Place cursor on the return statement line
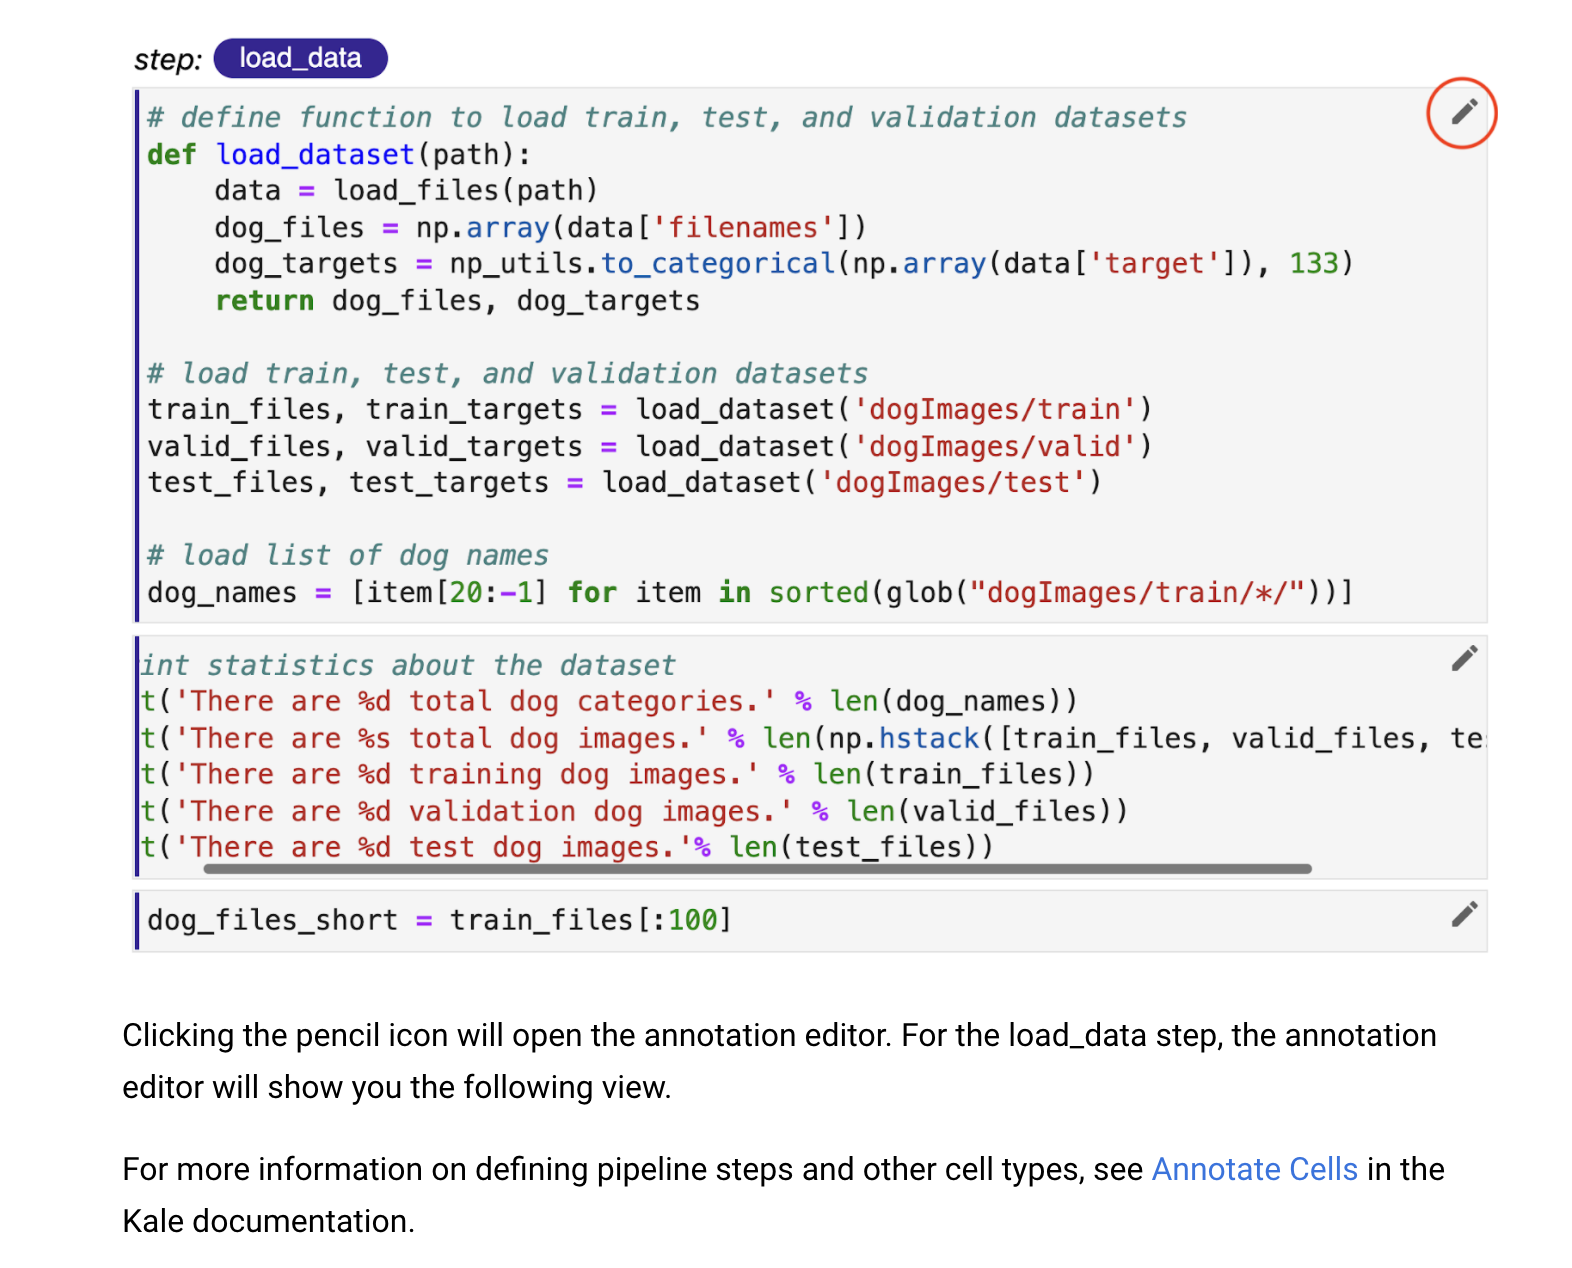Viewport: 1572px width, 1268px height. coord(457,300)
